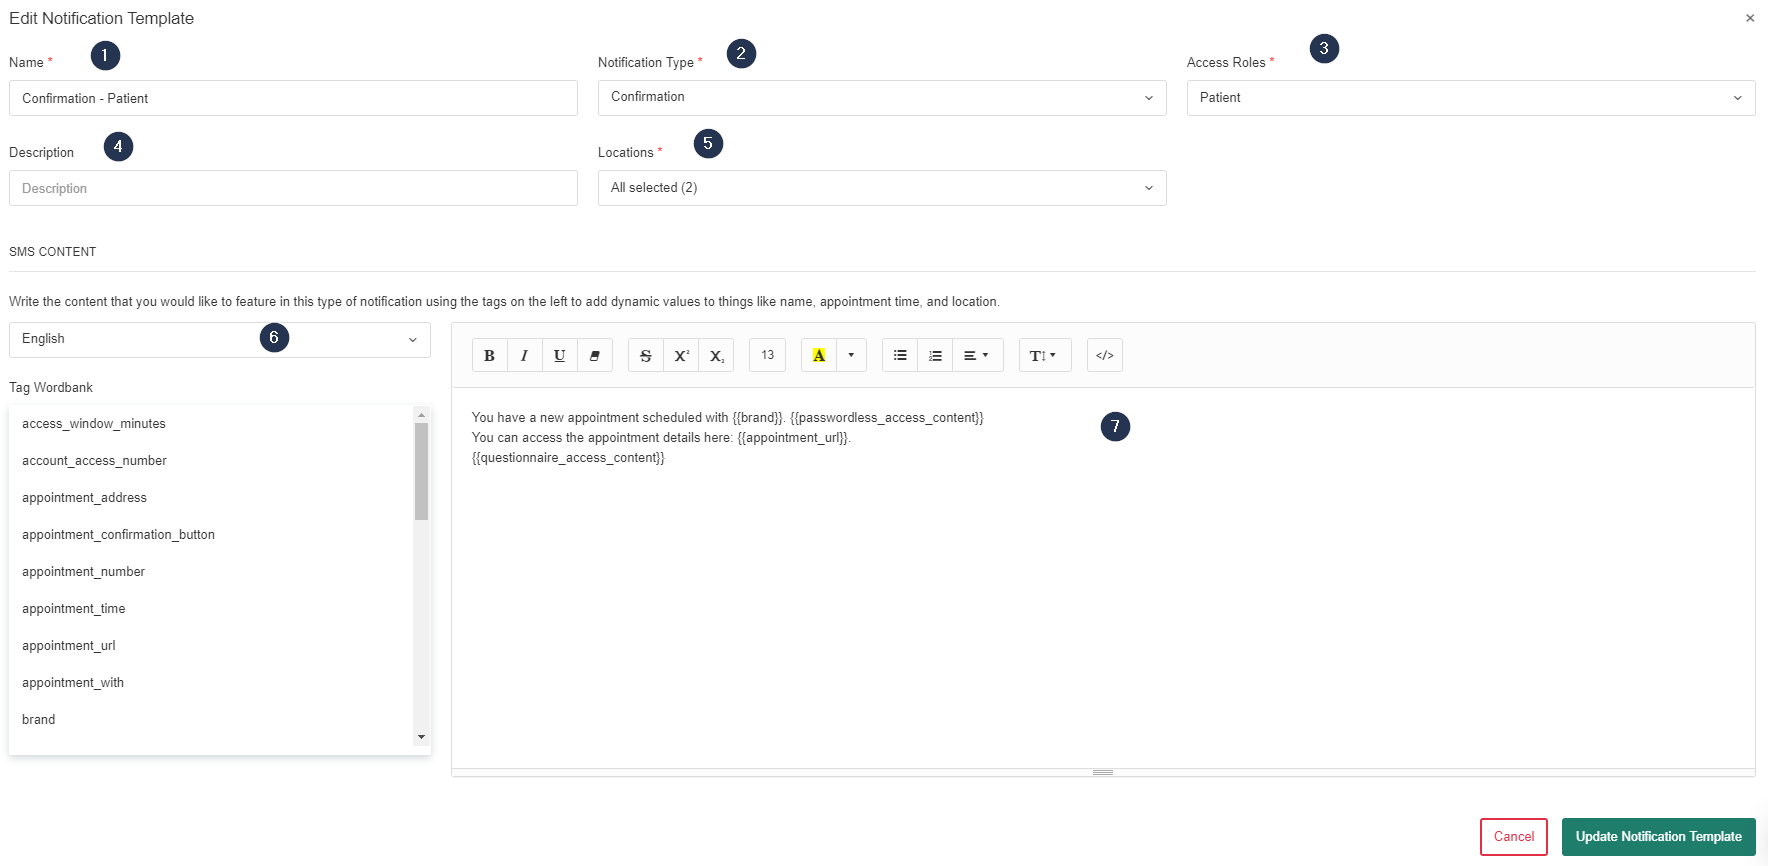
Task: Click the Description input field
Action: (x=293, y=188)
